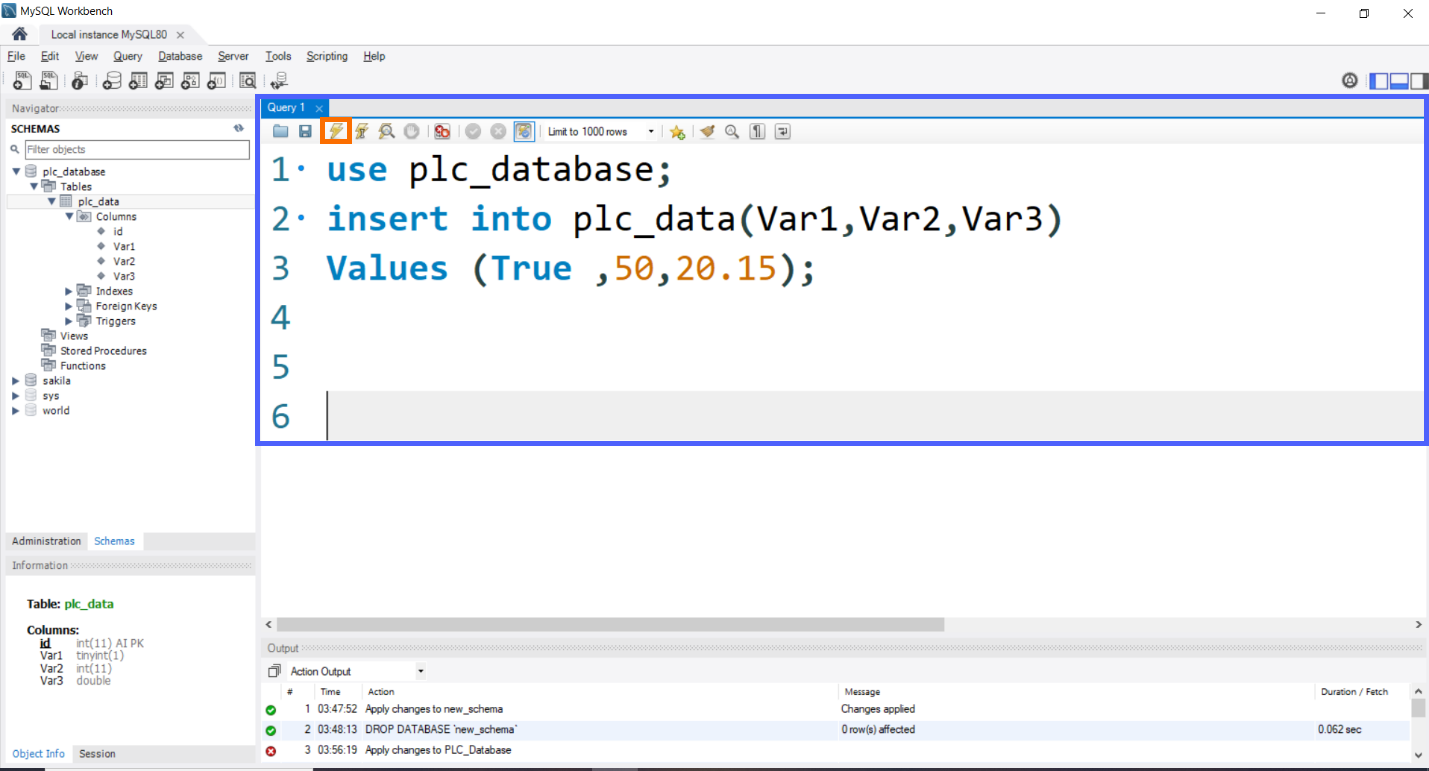The image size is (1429, 771).
Task: Switch to the Administration tab
Action: point(46,540)
